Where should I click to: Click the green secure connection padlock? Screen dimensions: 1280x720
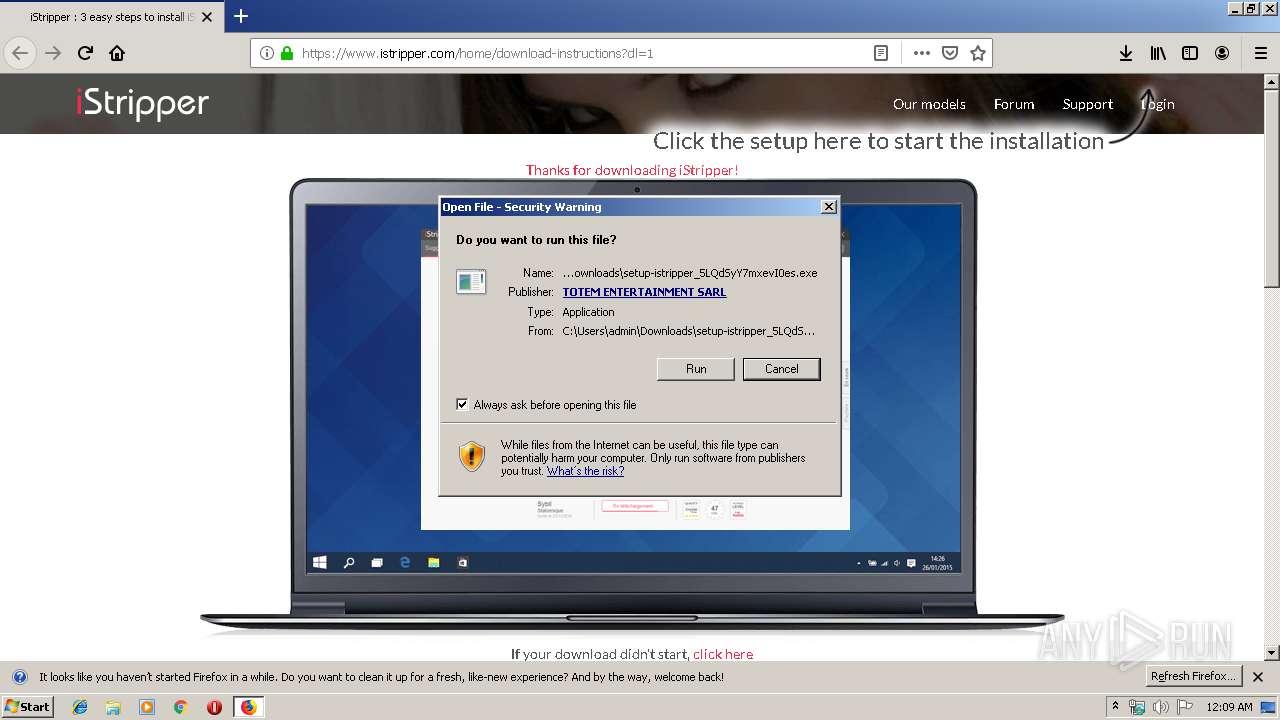287,53
